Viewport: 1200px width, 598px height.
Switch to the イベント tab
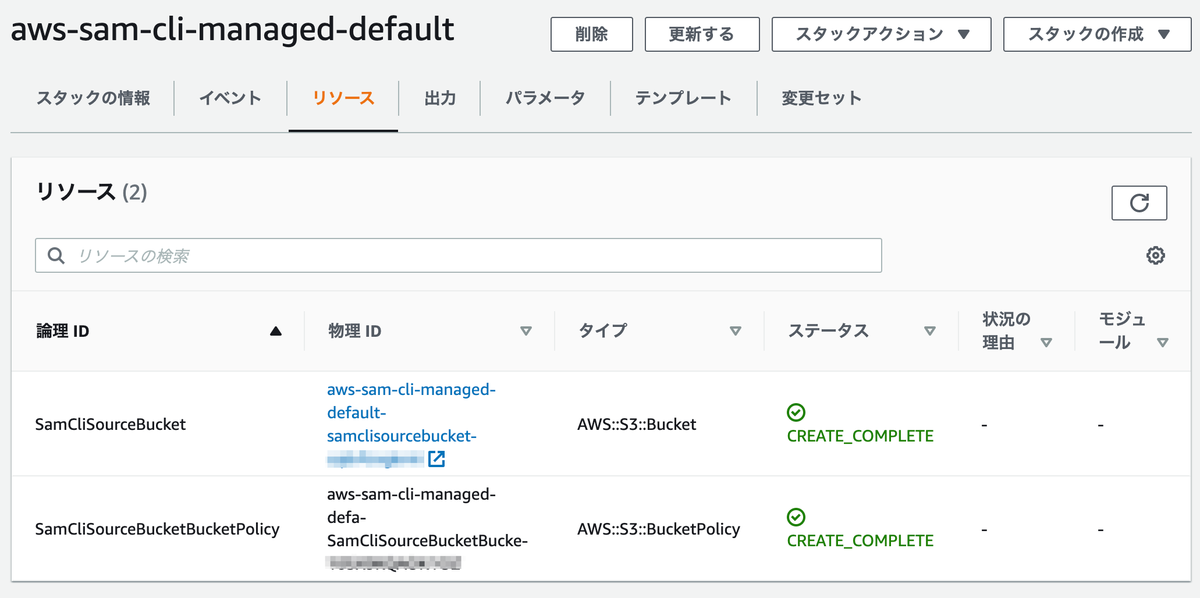coord(230,98)
